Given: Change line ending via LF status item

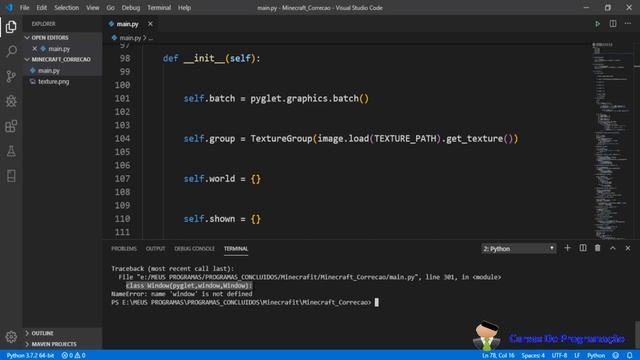Looking at the screenshot, I should pyautogui.click(x=577, y=356).
